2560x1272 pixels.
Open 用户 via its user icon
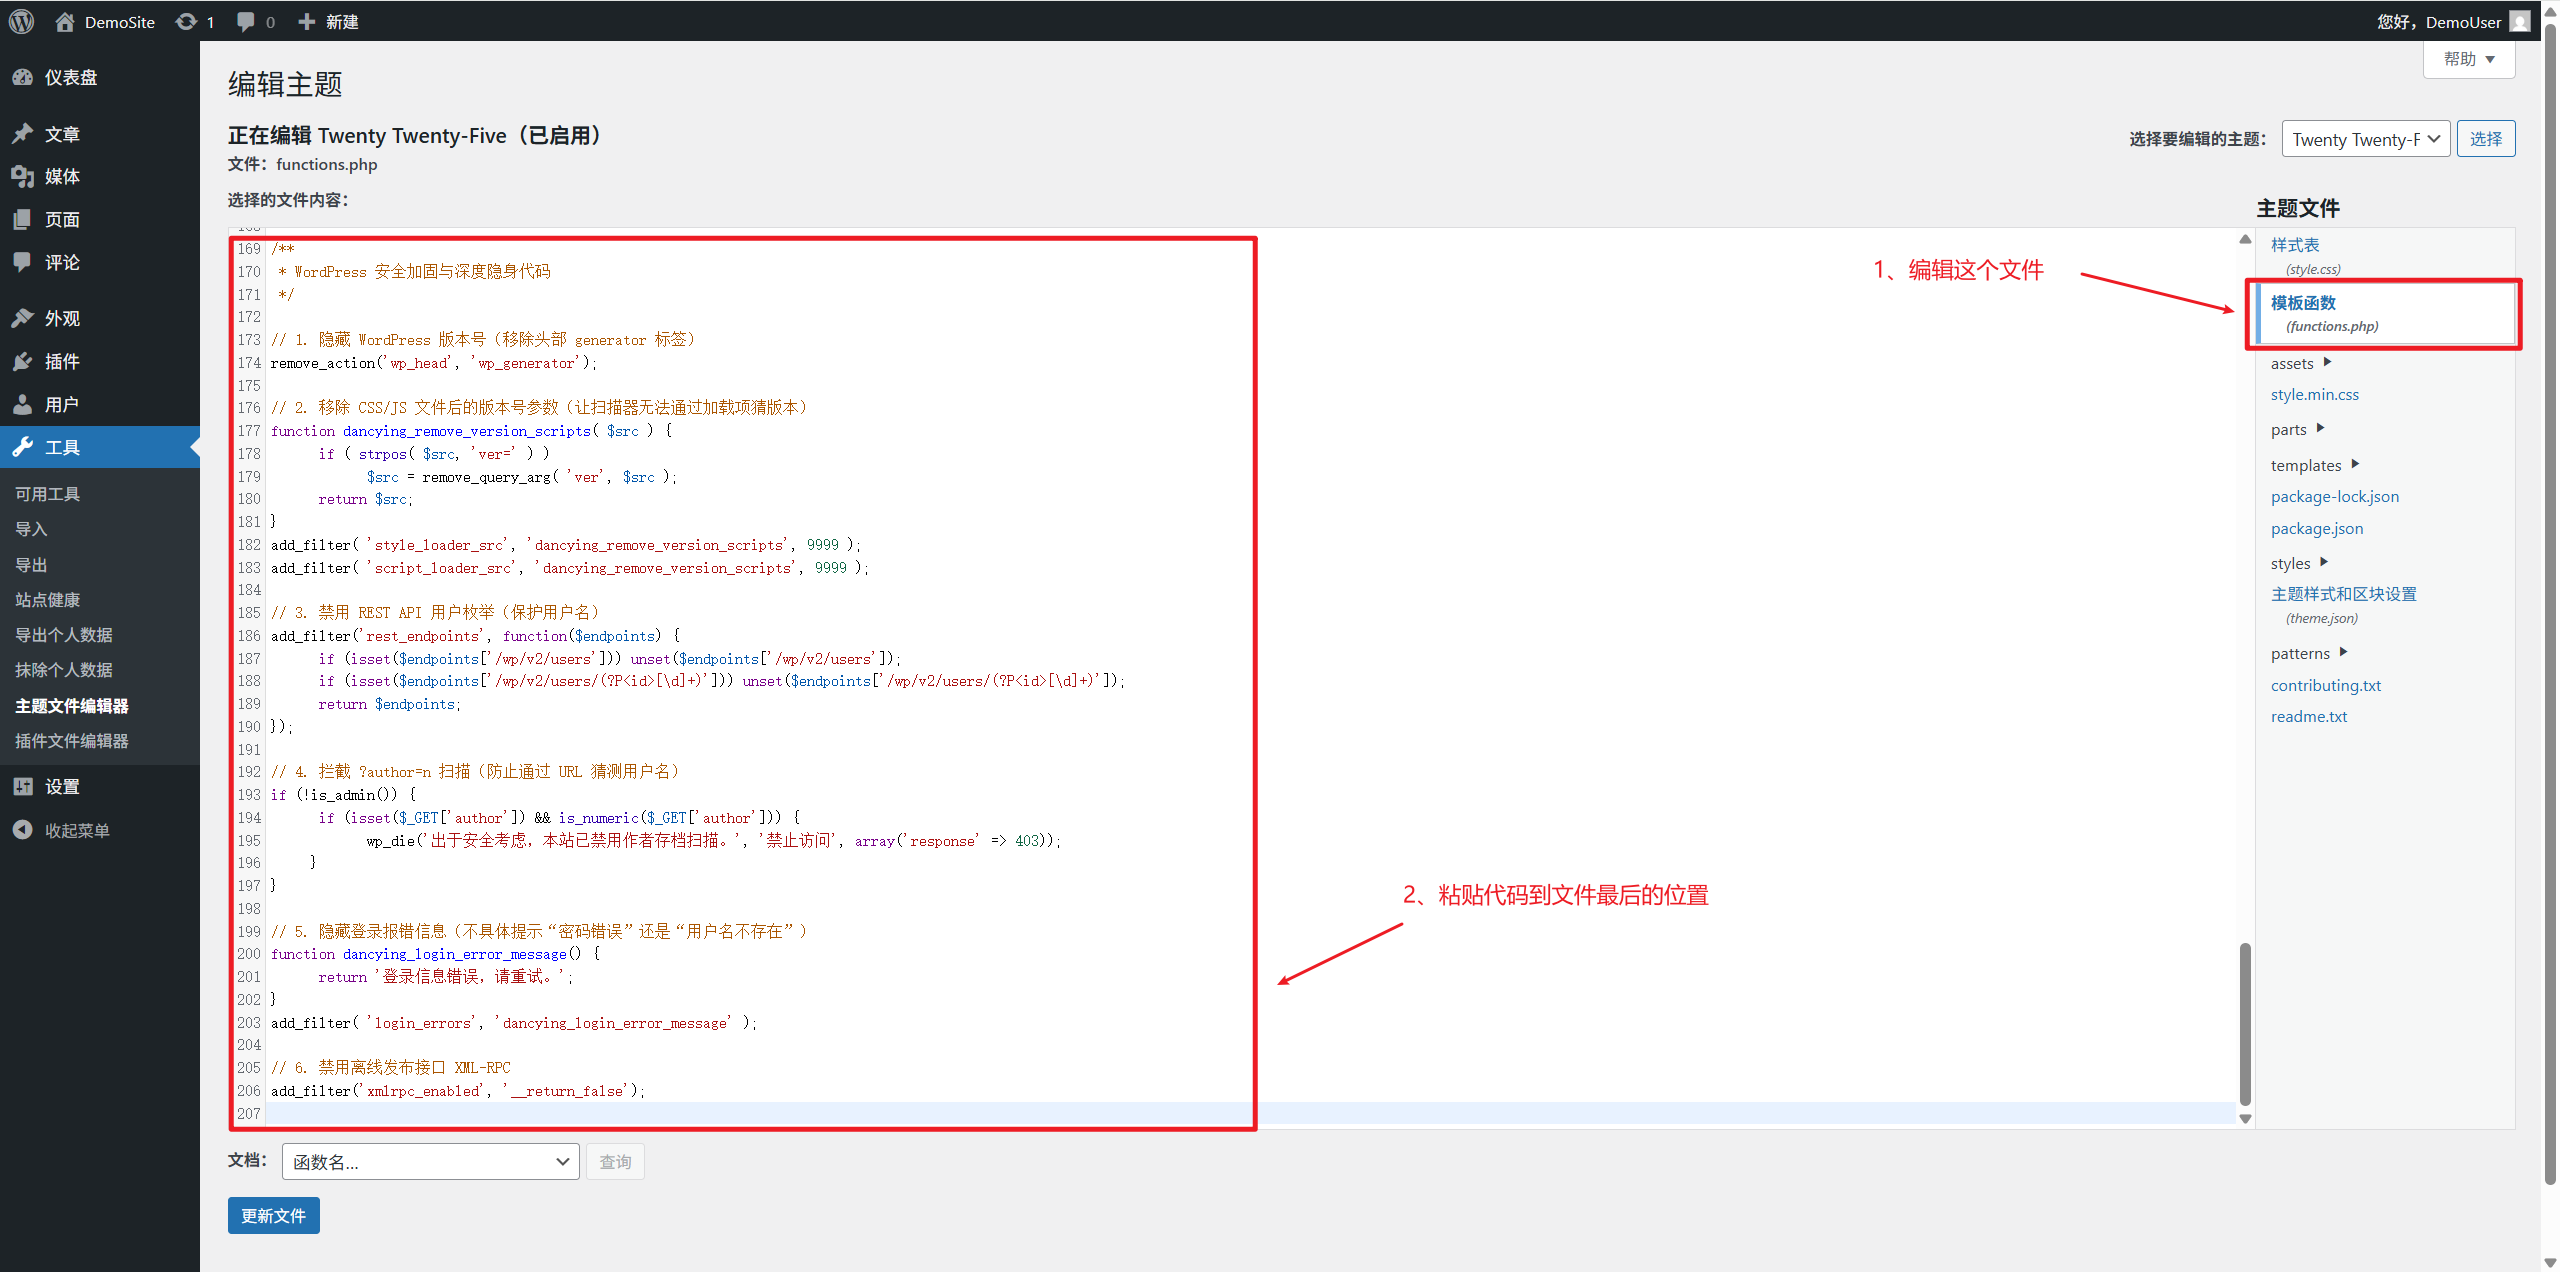23,403
